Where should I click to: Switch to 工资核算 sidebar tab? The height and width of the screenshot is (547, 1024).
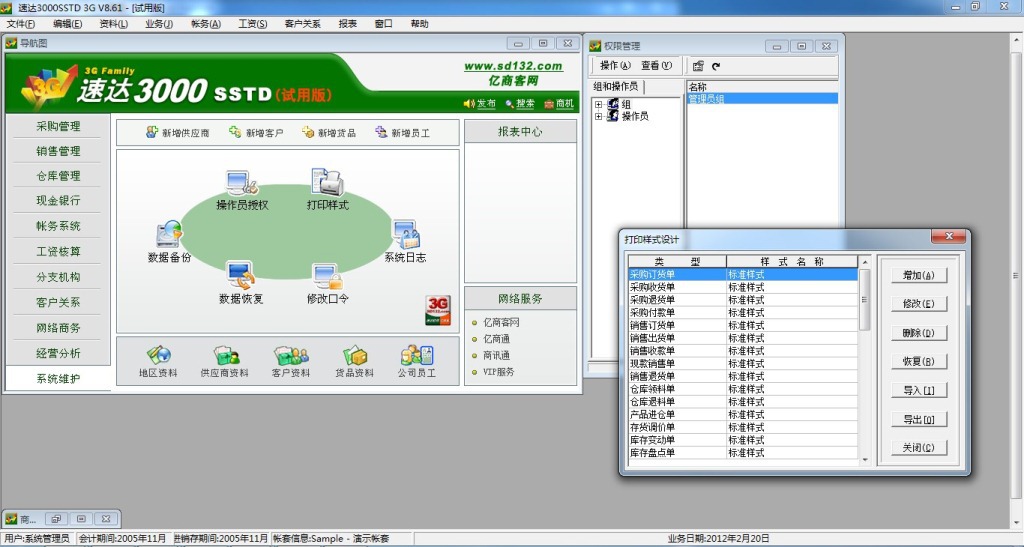click(x=58, y=251)
